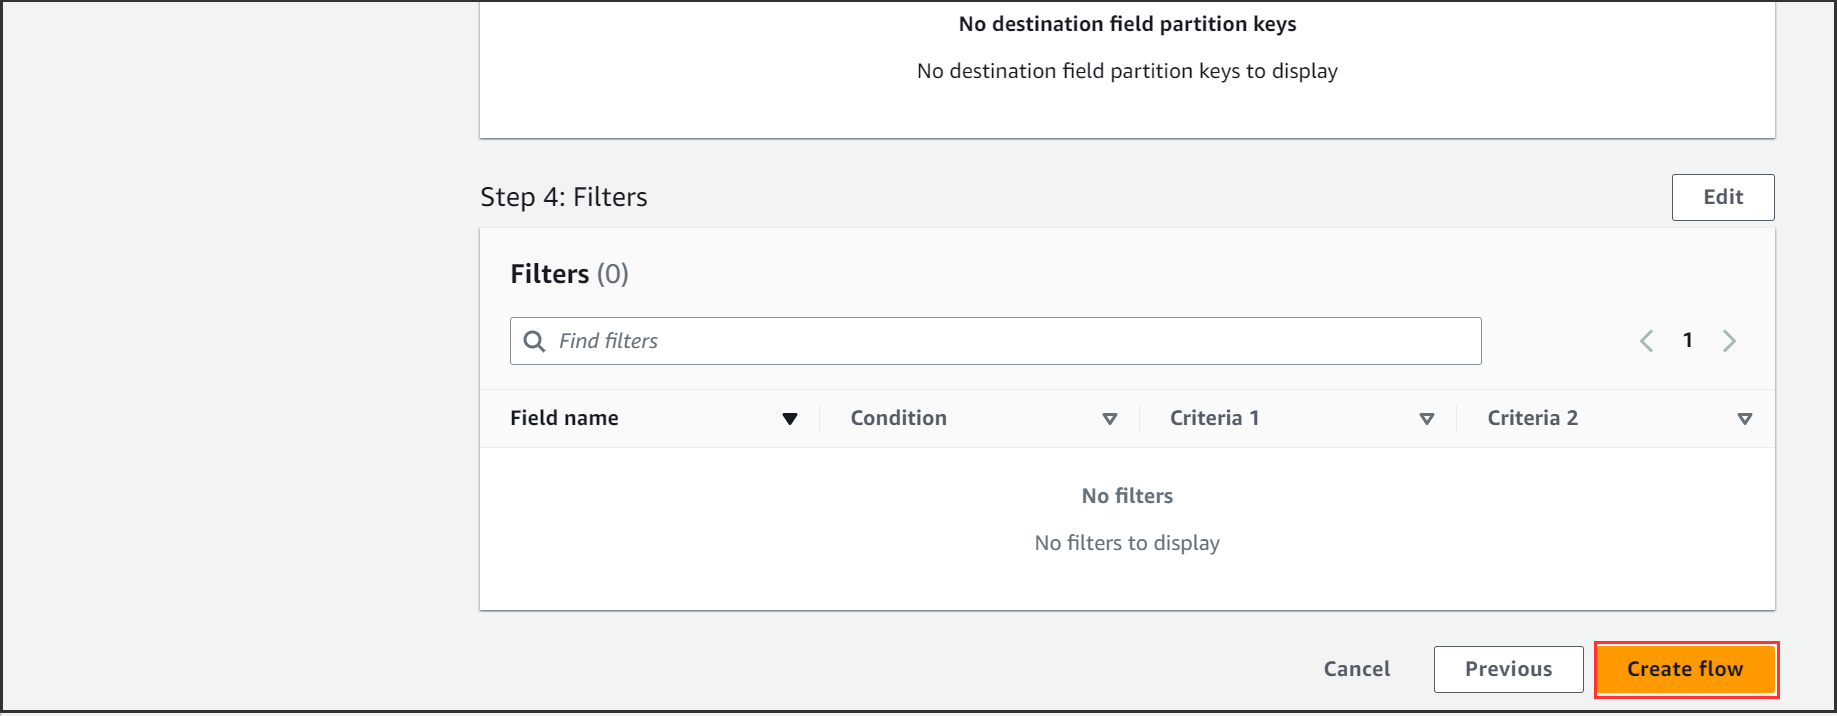This screenshot has width=1837, height=716.
Task: Click the Step 4: Filters heading
Action: pos(564,197)
